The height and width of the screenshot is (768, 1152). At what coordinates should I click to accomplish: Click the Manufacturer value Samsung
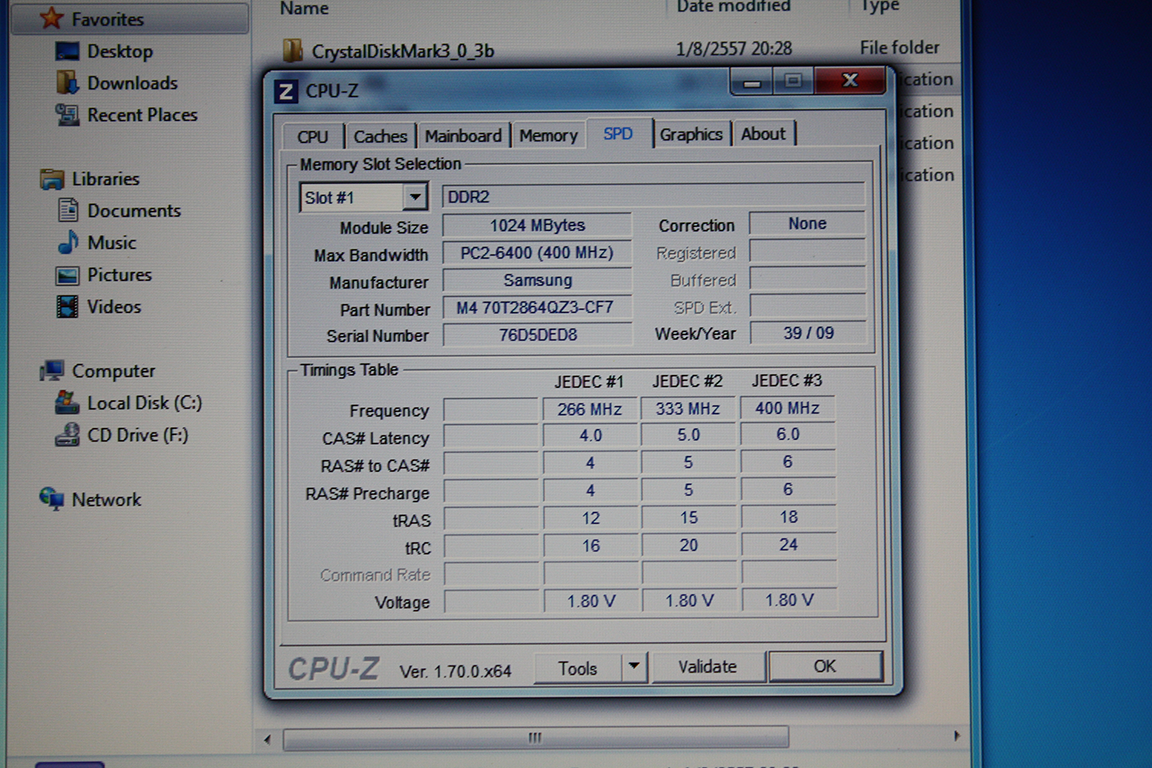point(537,280)
